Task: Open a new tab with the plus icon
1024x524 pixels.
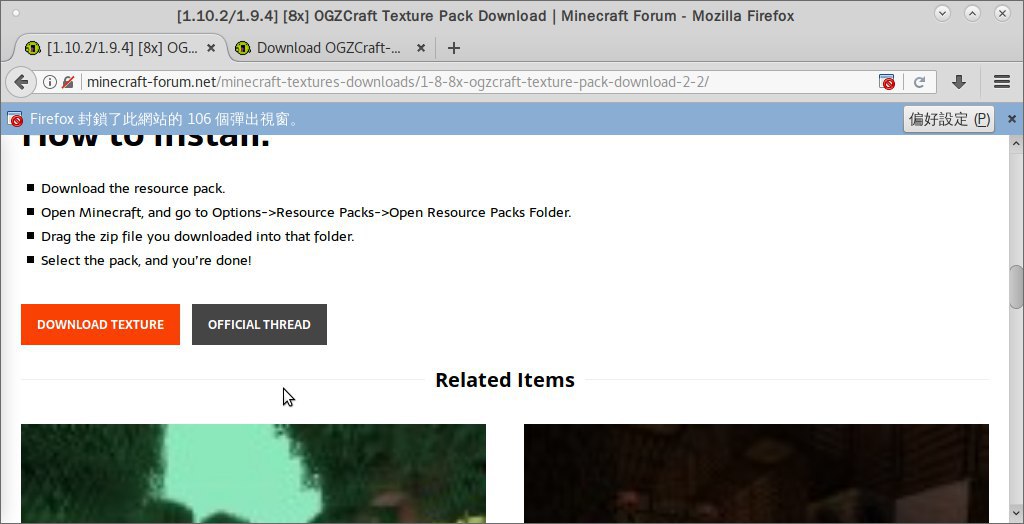Action: pyautogui.click(x=454, y=48)
